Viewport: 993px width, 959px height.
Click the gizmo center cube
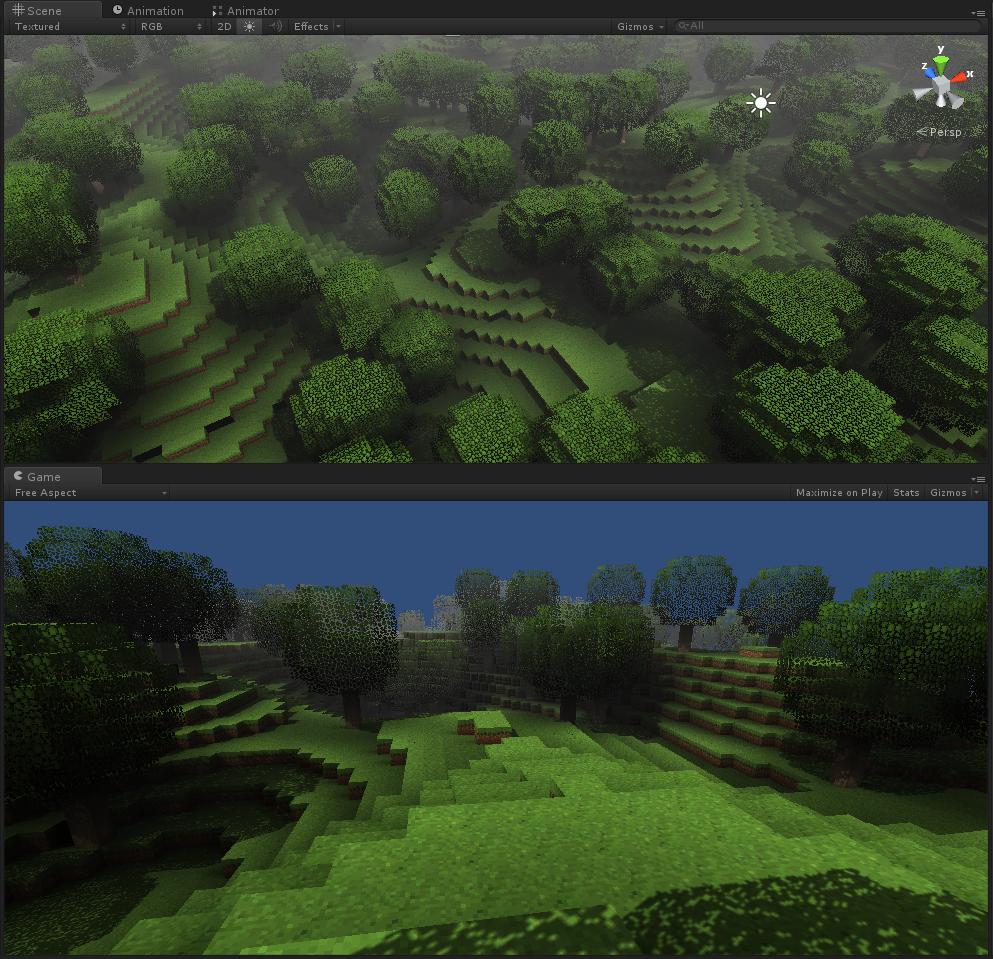click(942, 84)
